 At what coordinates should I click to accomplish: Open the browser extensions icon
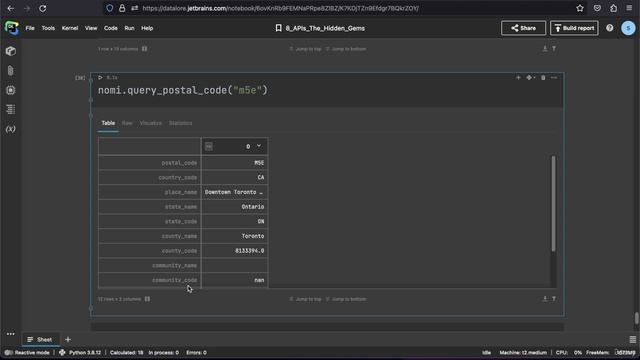tap(613, 8)
